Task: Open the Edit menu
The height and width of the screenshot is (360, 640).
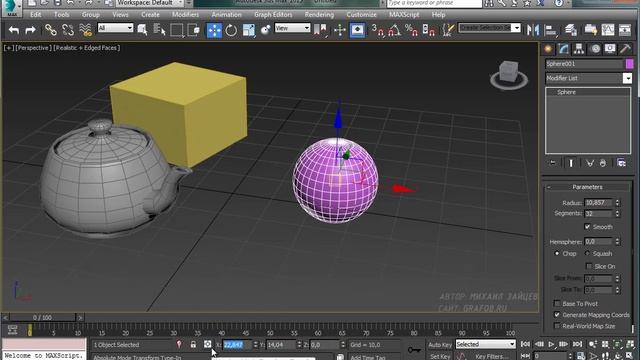Action: (x=36, y=14)
